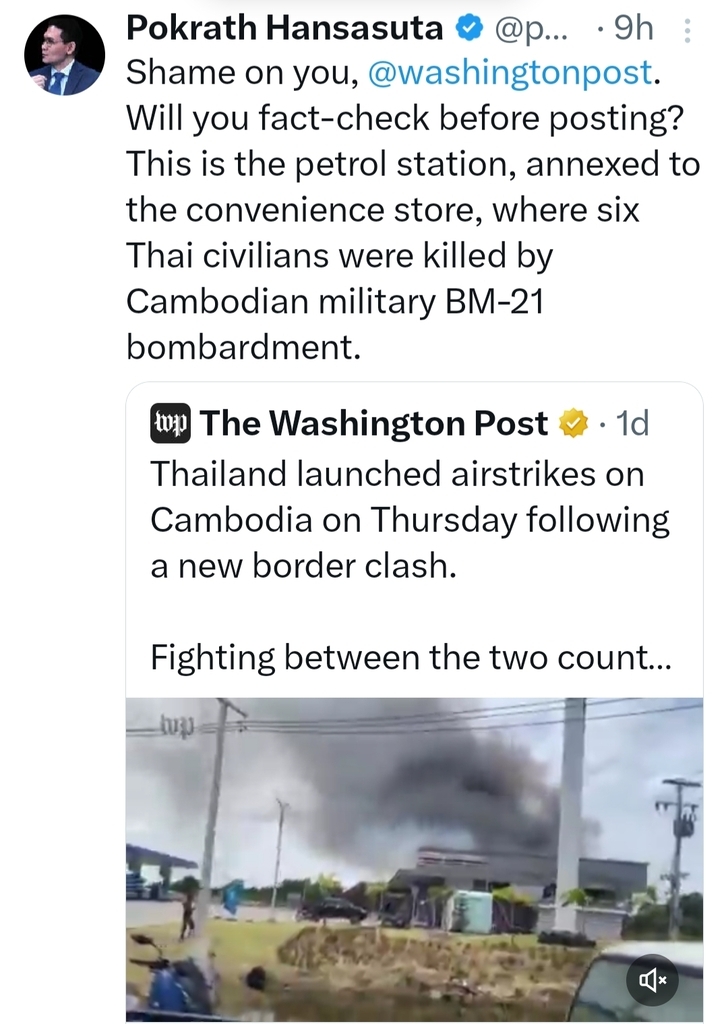Click the Pokrath Hansasuta display name
The width and height of the screenshot is (728, 1024).
tap(286, 29)
